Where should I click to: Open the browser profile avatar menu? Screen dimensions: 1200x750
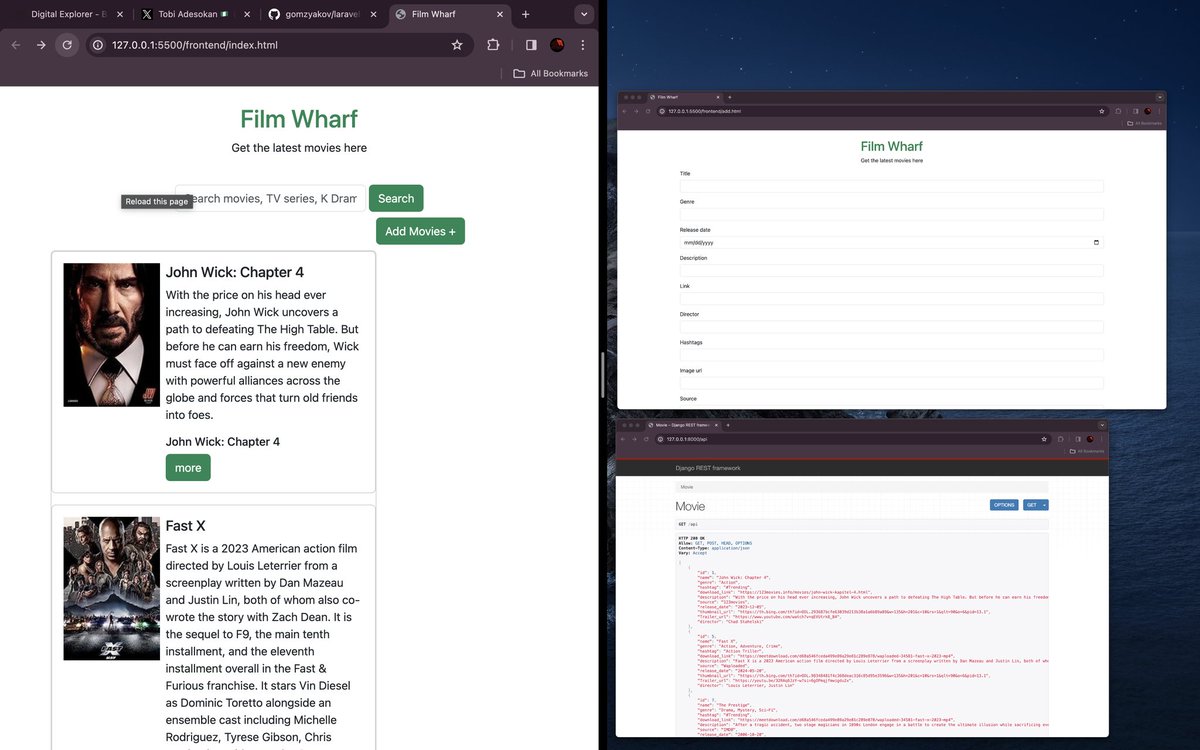pos(556,45)
